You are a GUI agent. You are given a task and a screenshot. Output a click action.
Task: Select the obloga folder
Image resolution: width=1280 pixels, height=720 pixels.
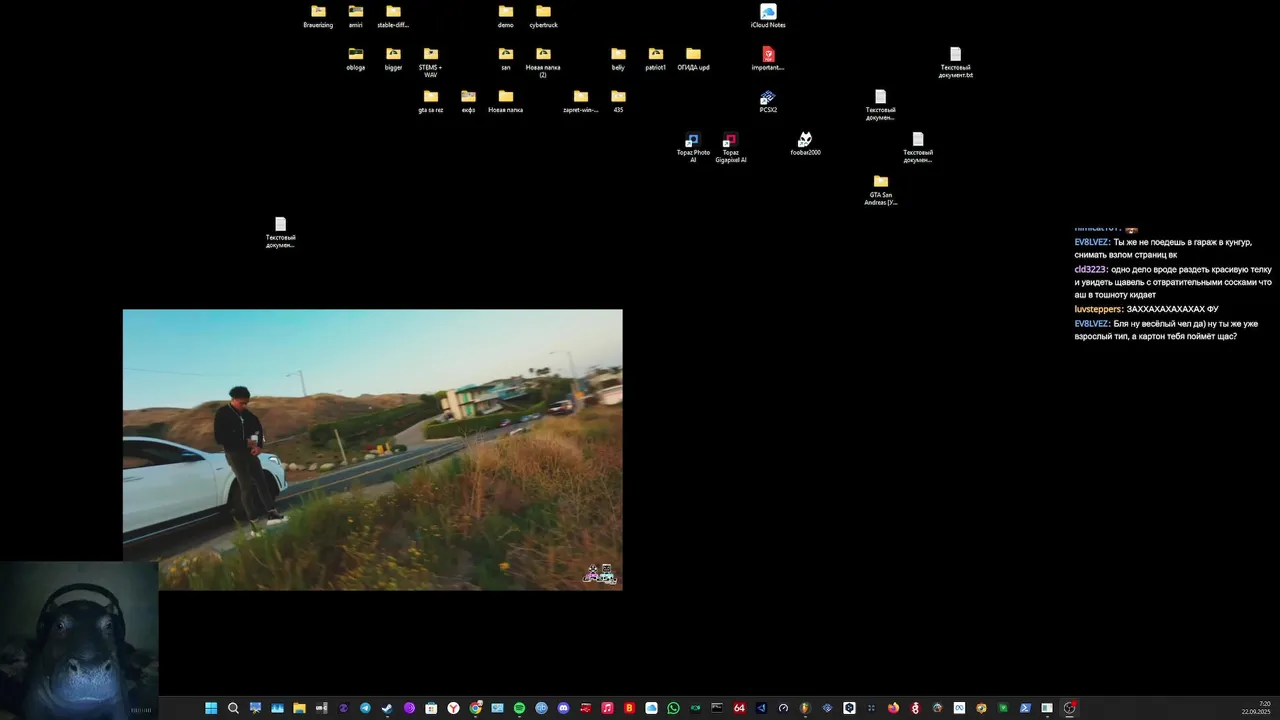click(x=355, y=58)
